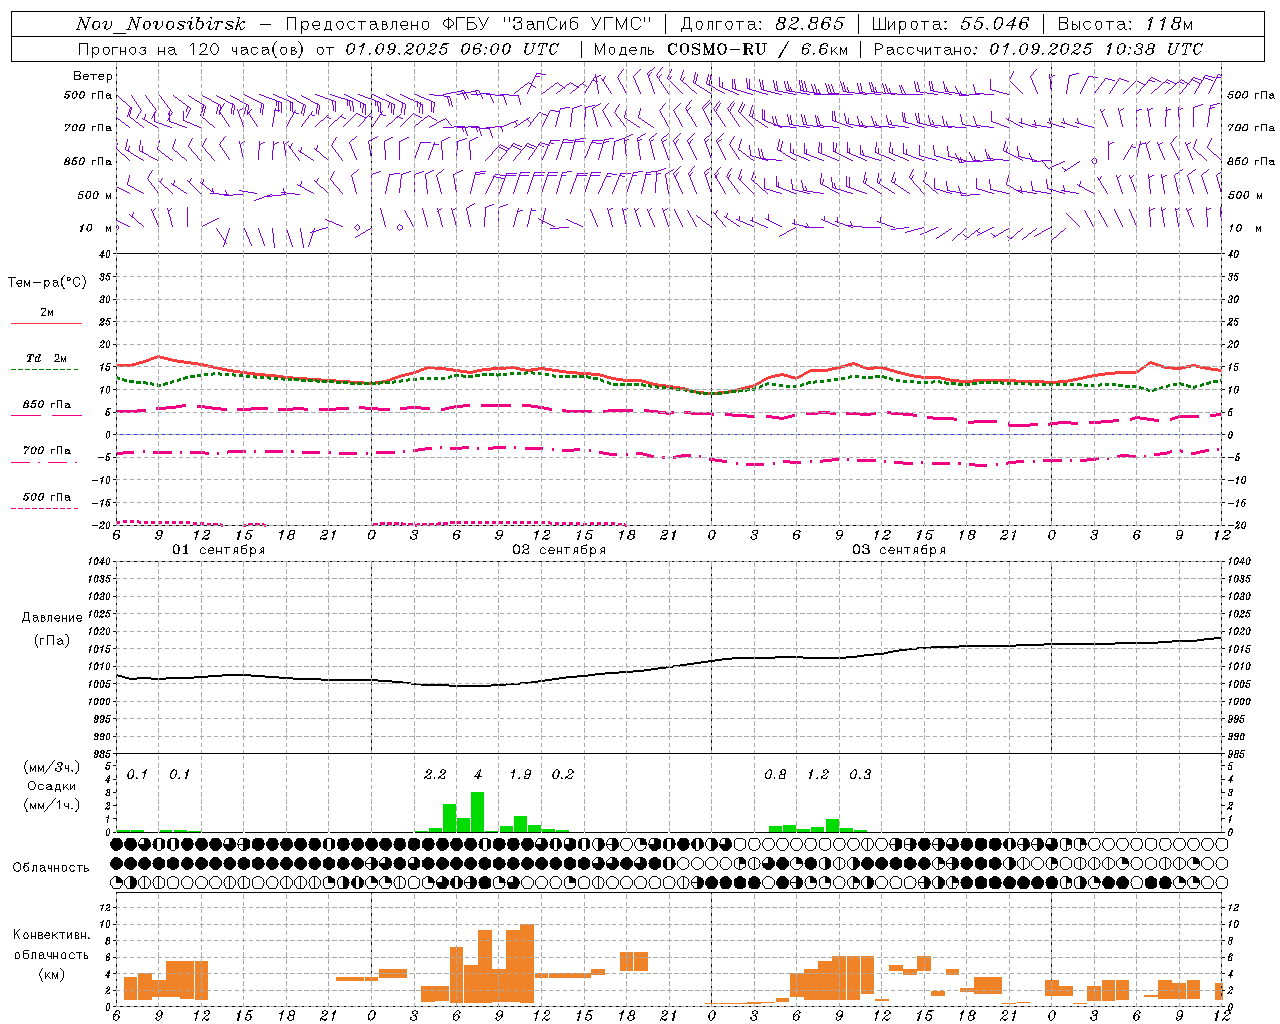This screenshot has height=1024, width=1280.
Task: Click the Ветер panel label
Action: [93, 76]
